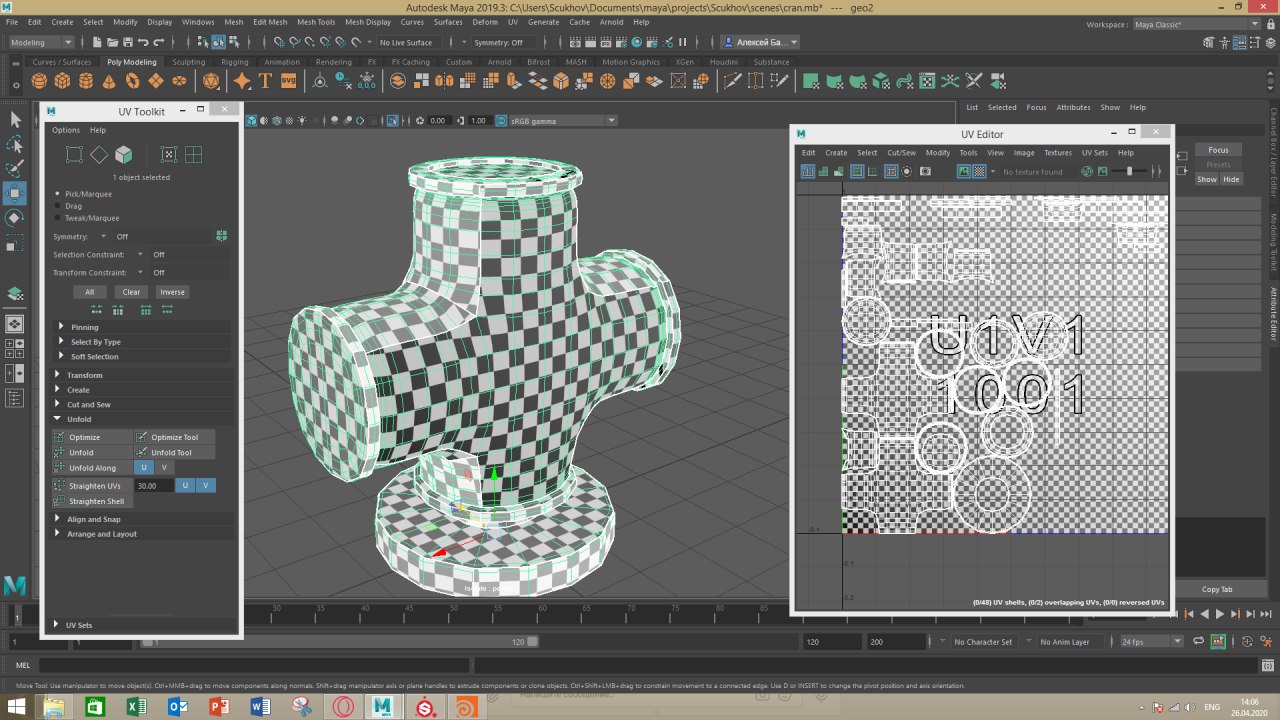Image resolution: width=1280 pixels, height=720 pixels.
Task: Toggle the wireframe display icon in UV Editor
Action: pyautogui.click(x=807, y=172)
